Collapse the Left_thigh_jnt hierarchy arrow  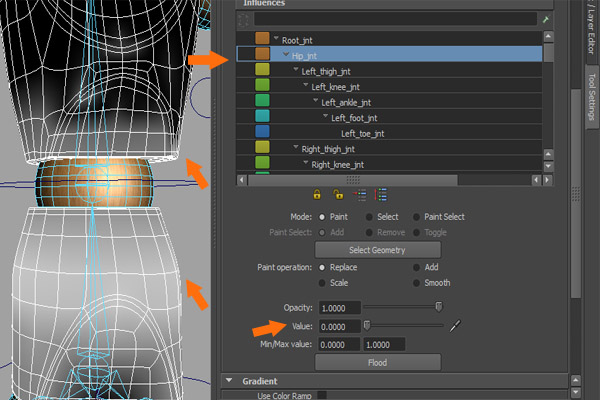tap(295, 70)
